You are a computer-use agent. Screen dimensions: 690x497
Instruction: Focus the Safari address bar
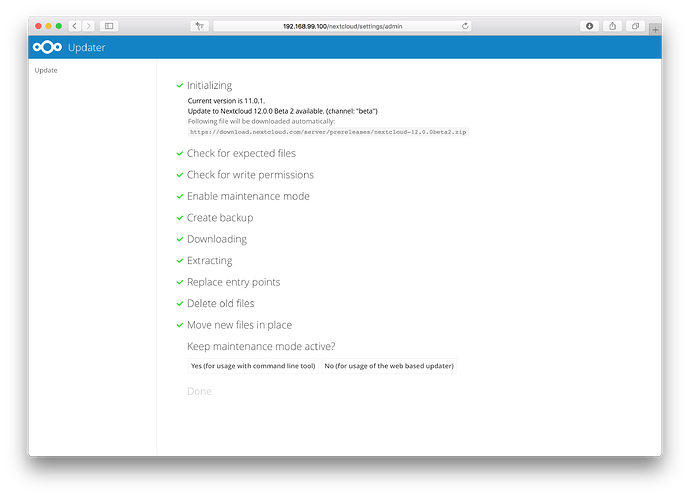342,26
